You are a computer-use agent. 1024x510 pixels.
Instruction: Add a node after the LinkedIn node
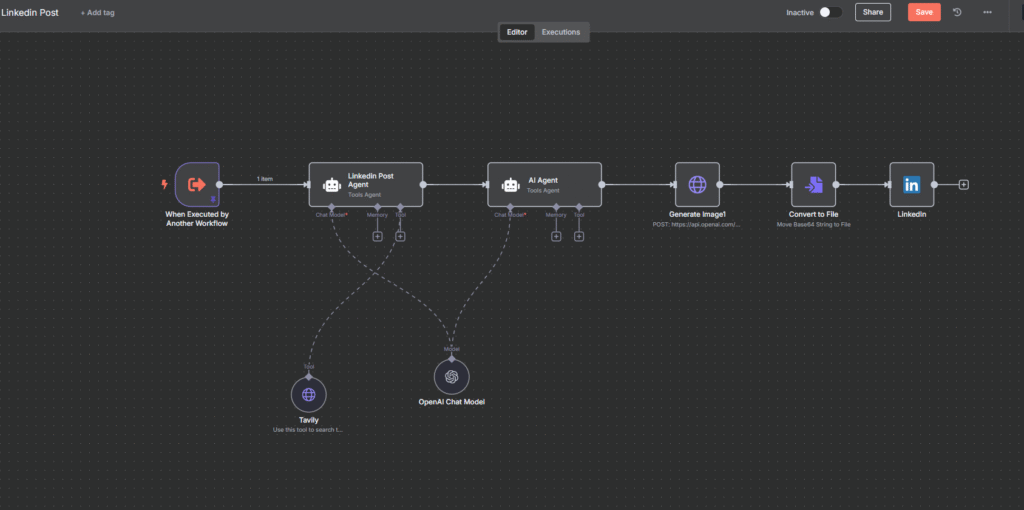coord(963,184)
